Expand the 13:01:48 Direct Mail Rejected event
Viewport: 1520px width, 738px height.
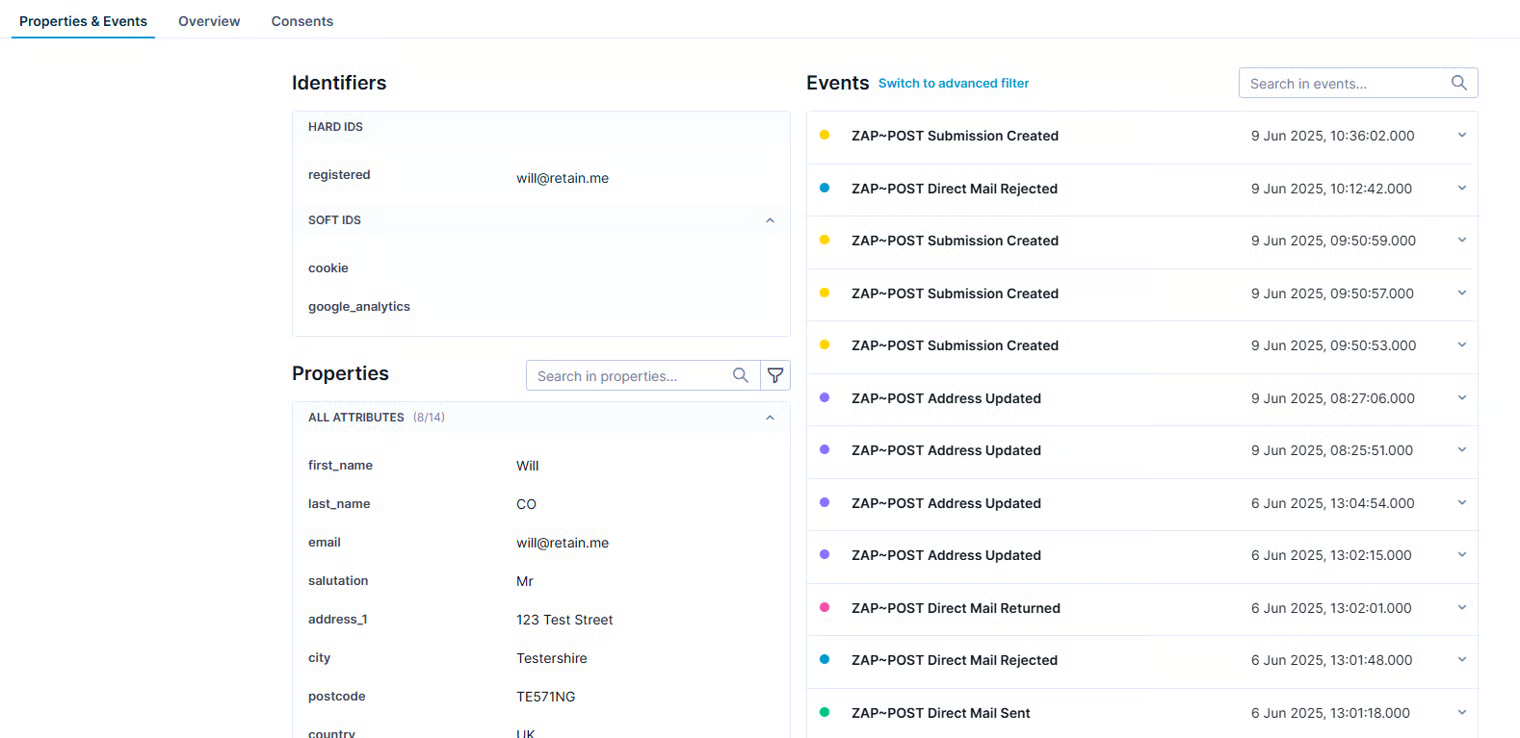1461,660
